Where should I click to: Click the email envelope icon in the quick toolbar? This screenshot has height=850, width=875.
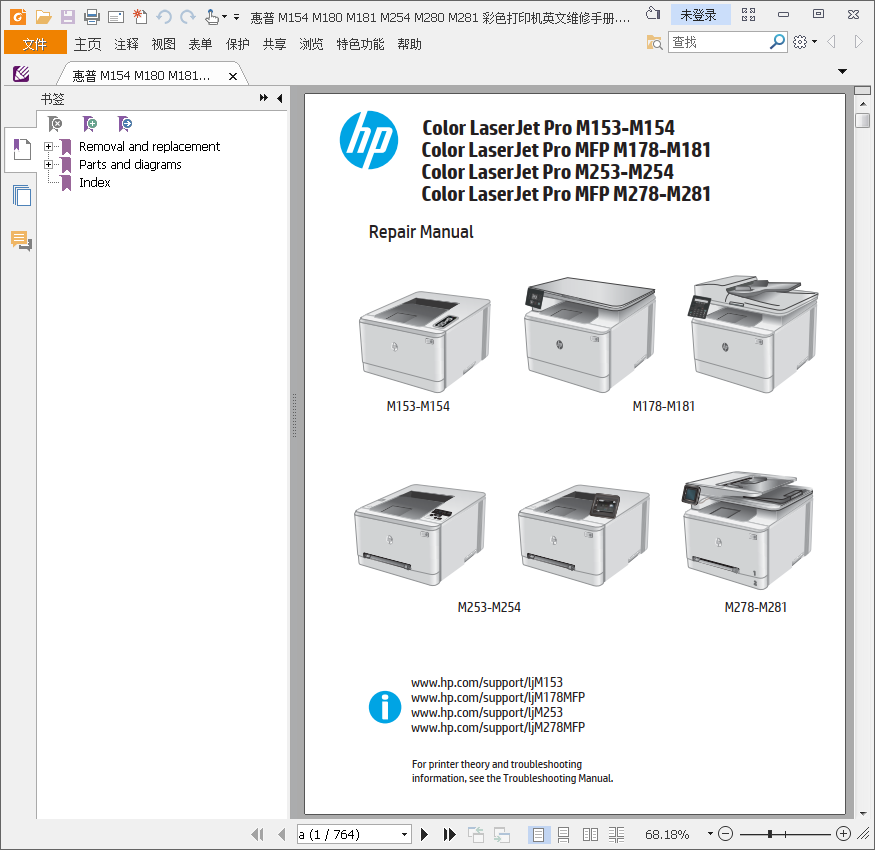[116, 17]
